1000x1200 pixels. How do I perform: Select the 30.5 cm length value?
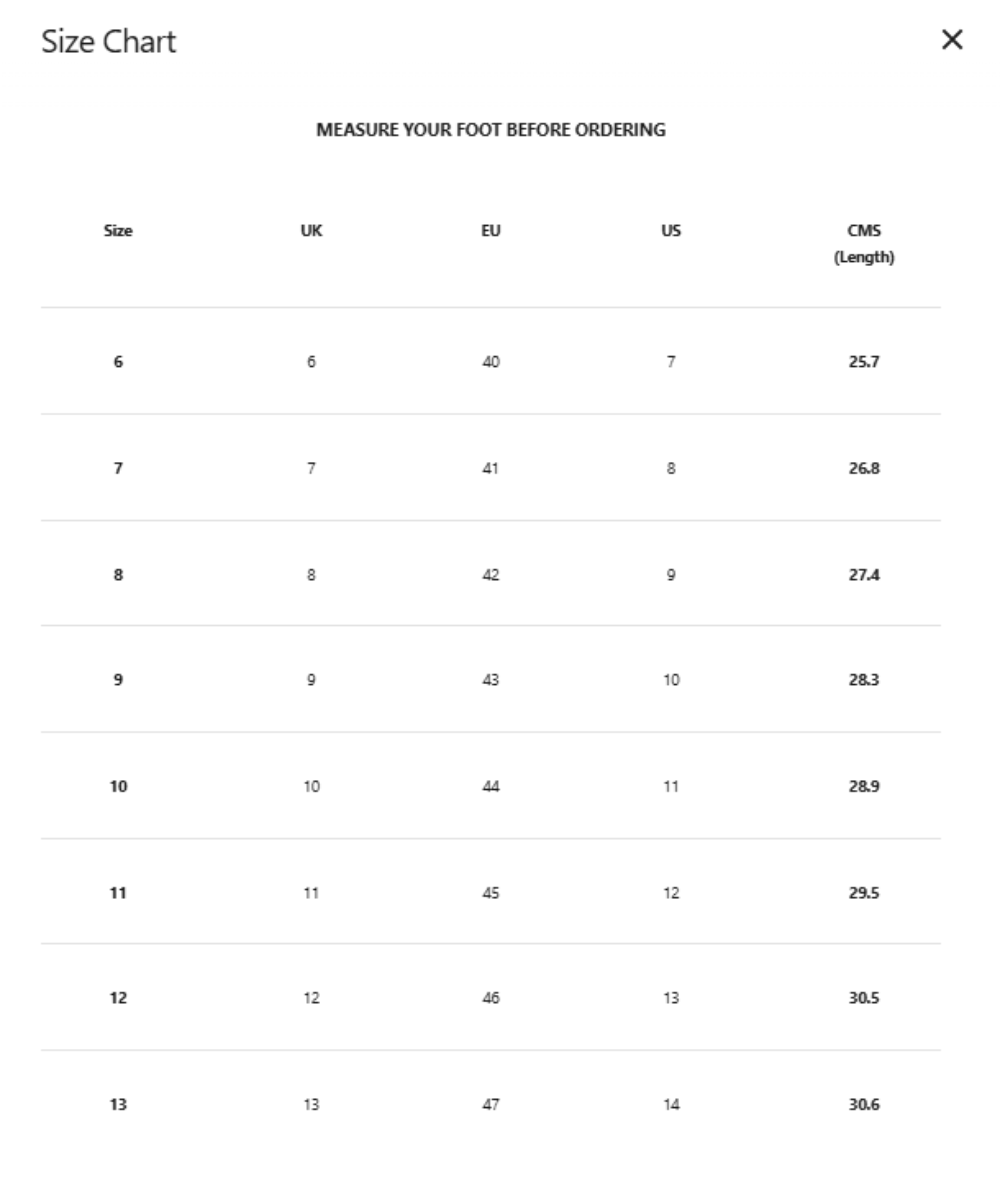pyautogui.click(x=864, y=998)
